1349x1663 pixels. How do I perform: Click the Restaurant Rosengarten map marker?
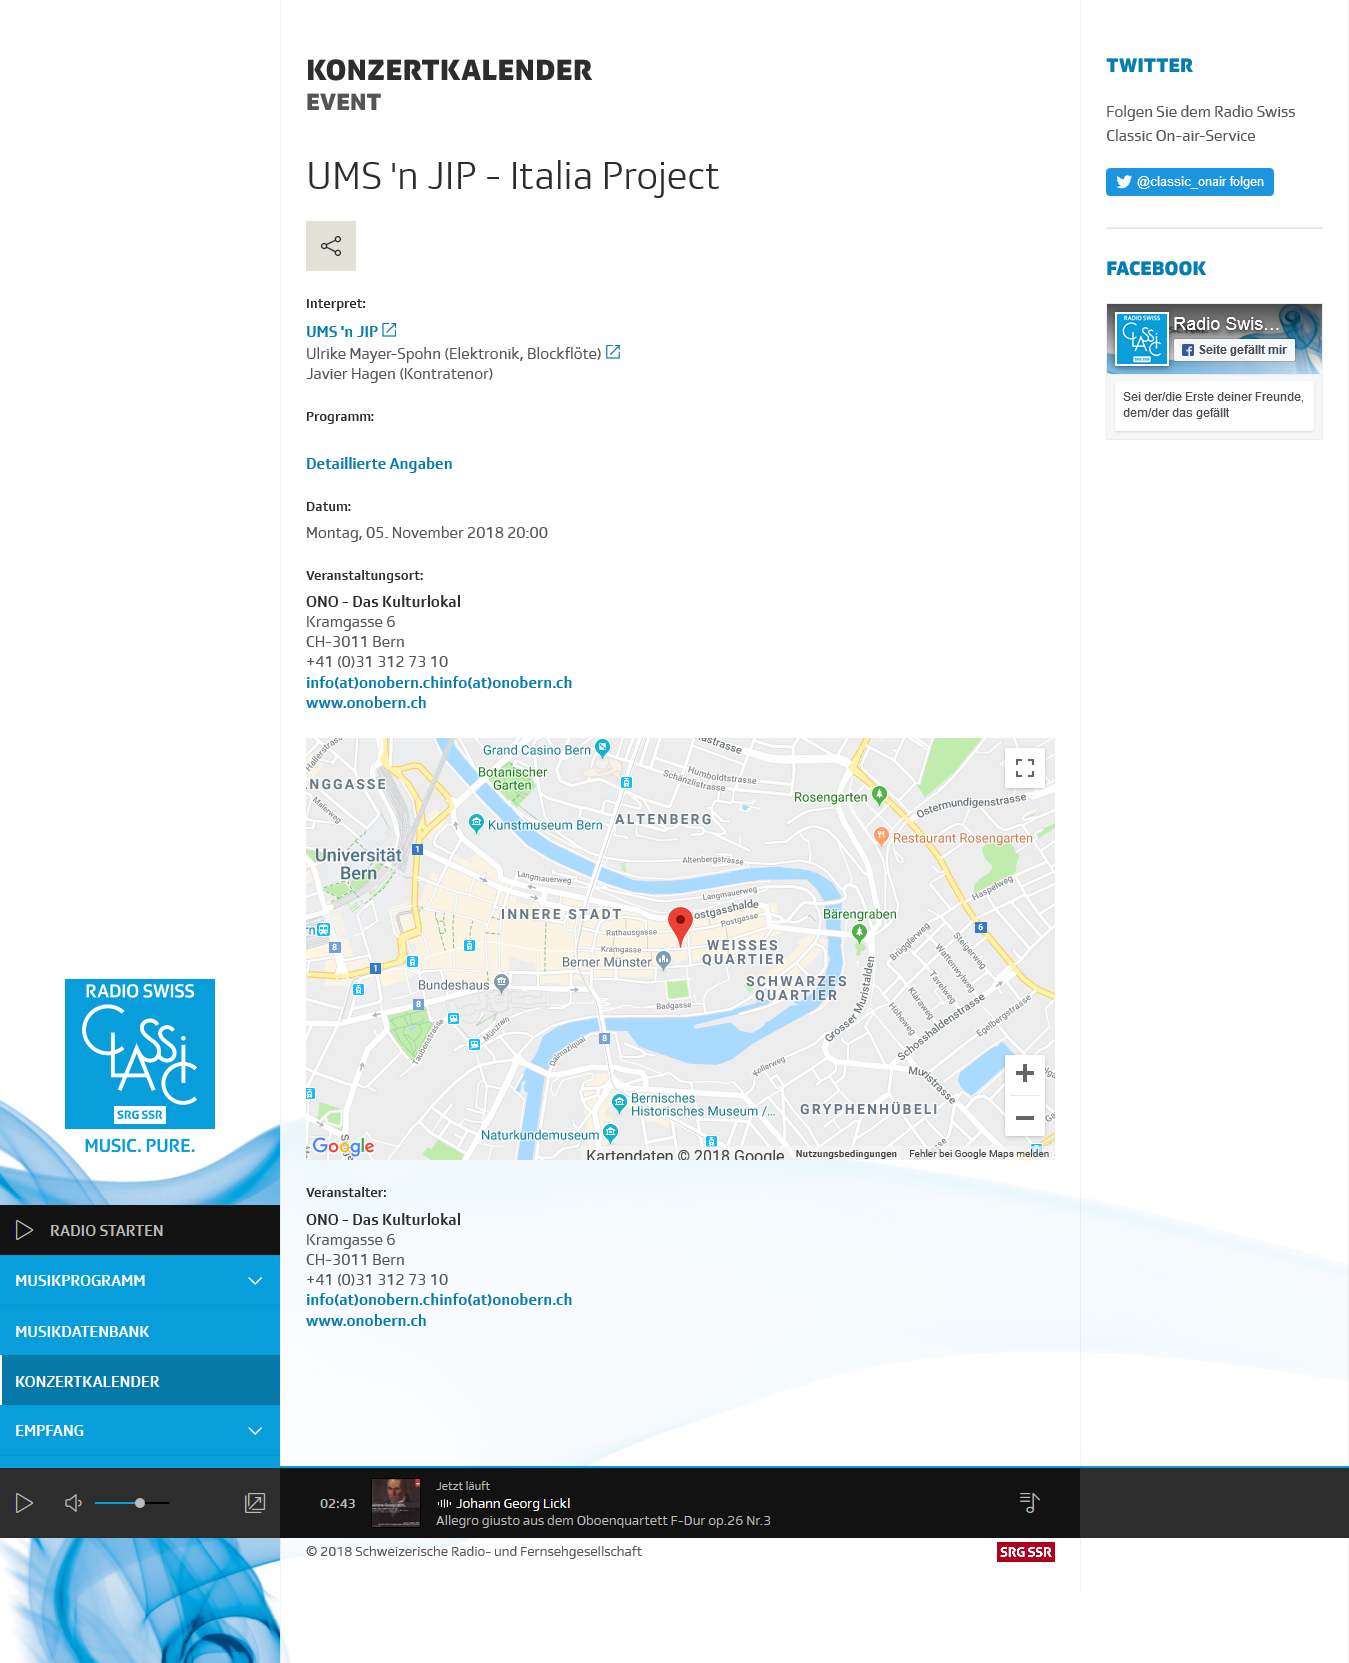[881, 836]
